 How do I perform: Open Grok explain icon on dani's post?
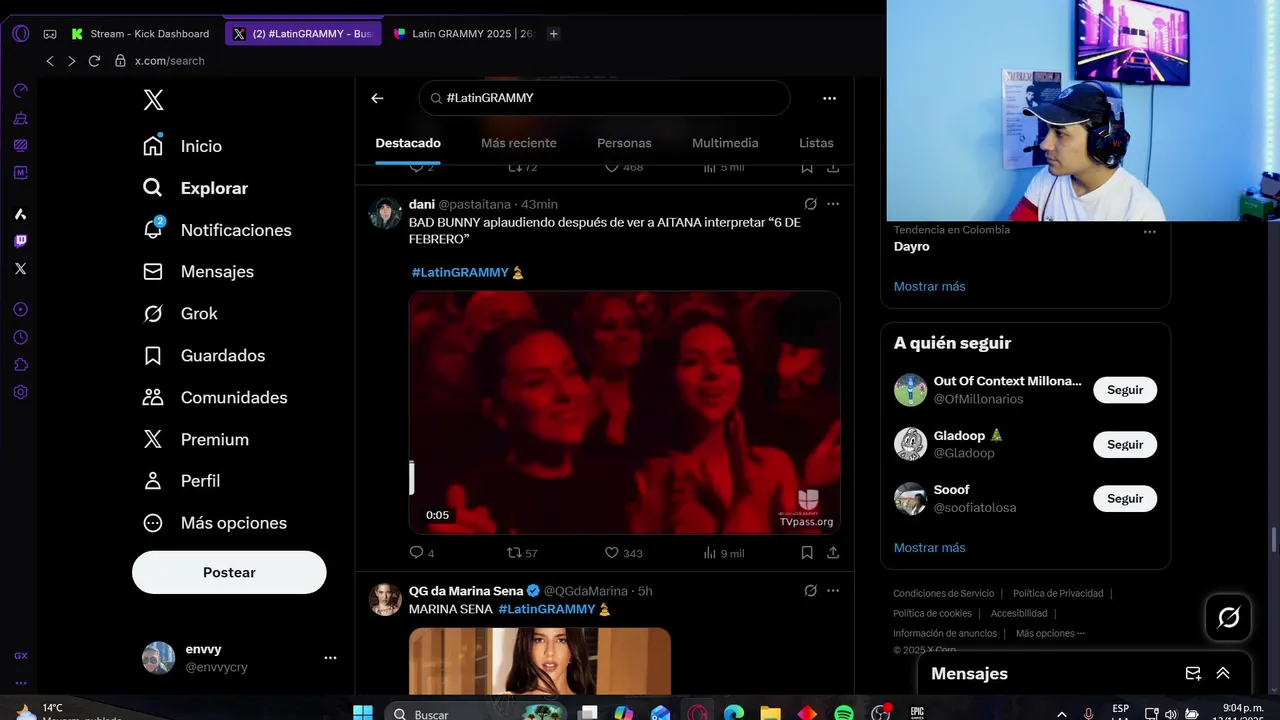[x=811, y=204]
